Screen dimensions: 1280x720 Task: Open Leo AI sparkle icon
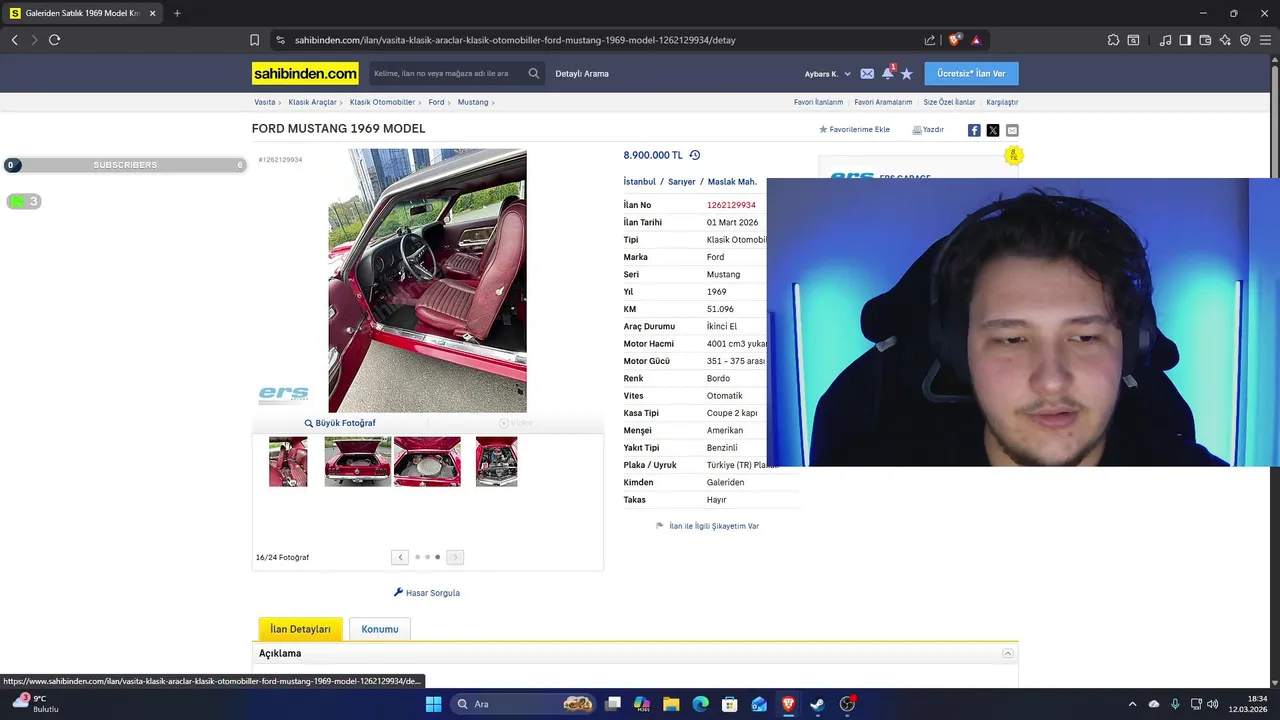click(x=1226, y=40)
